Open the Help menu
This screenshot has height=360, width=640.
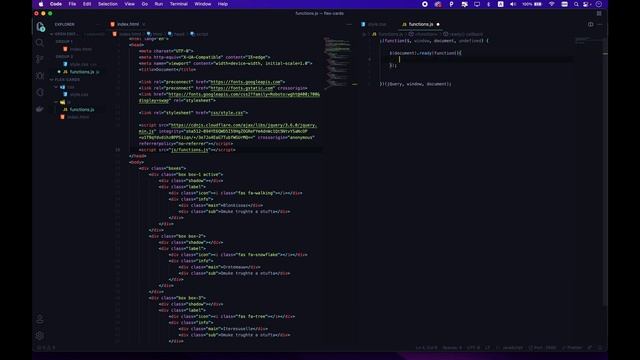[223, 4]
